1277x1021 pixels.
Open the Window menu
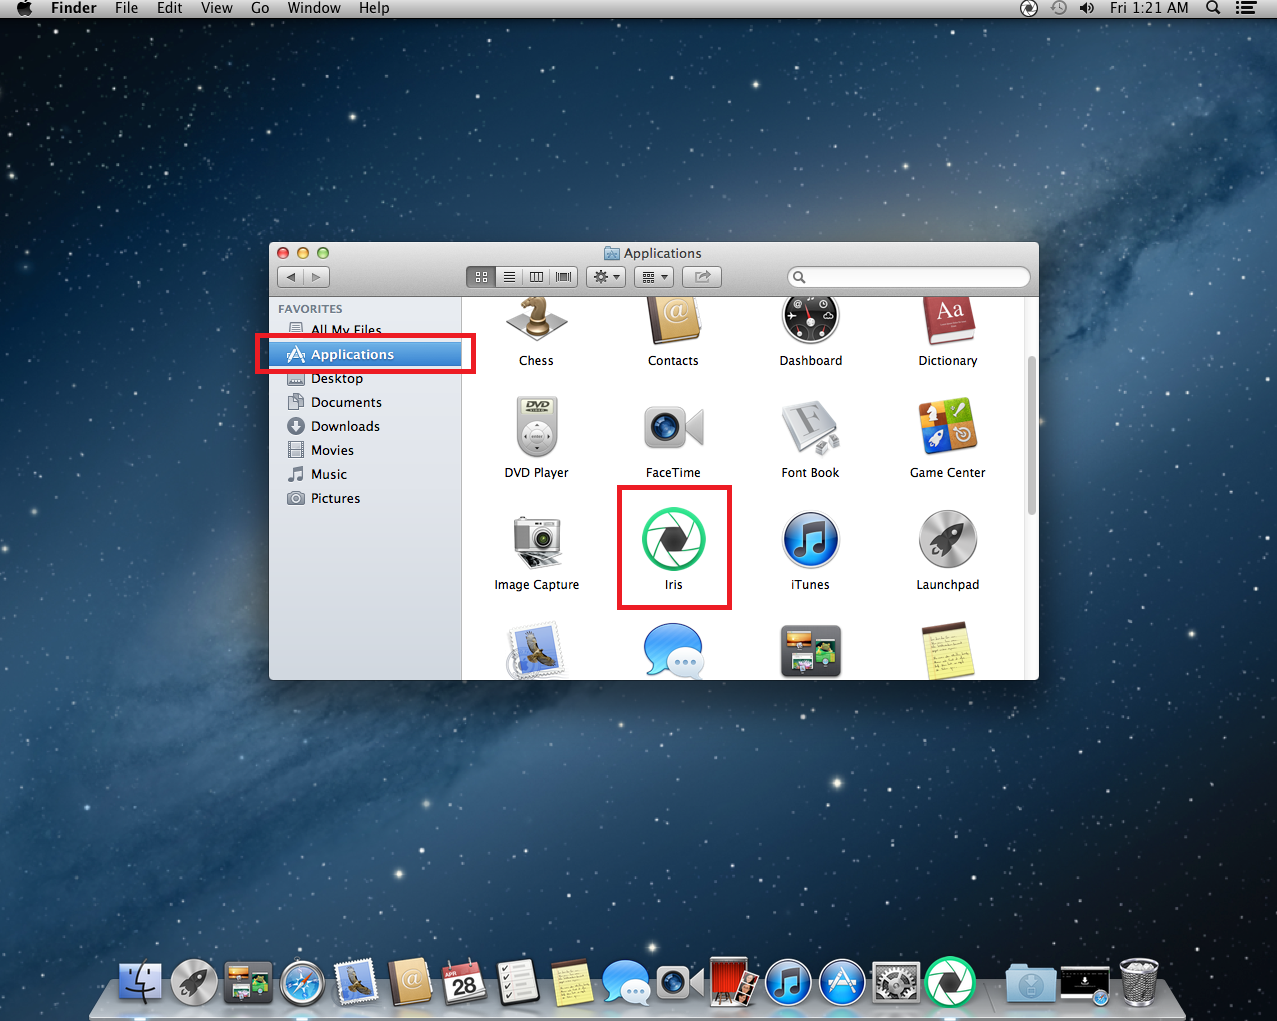pyautogui.click(x=314, y=8)
